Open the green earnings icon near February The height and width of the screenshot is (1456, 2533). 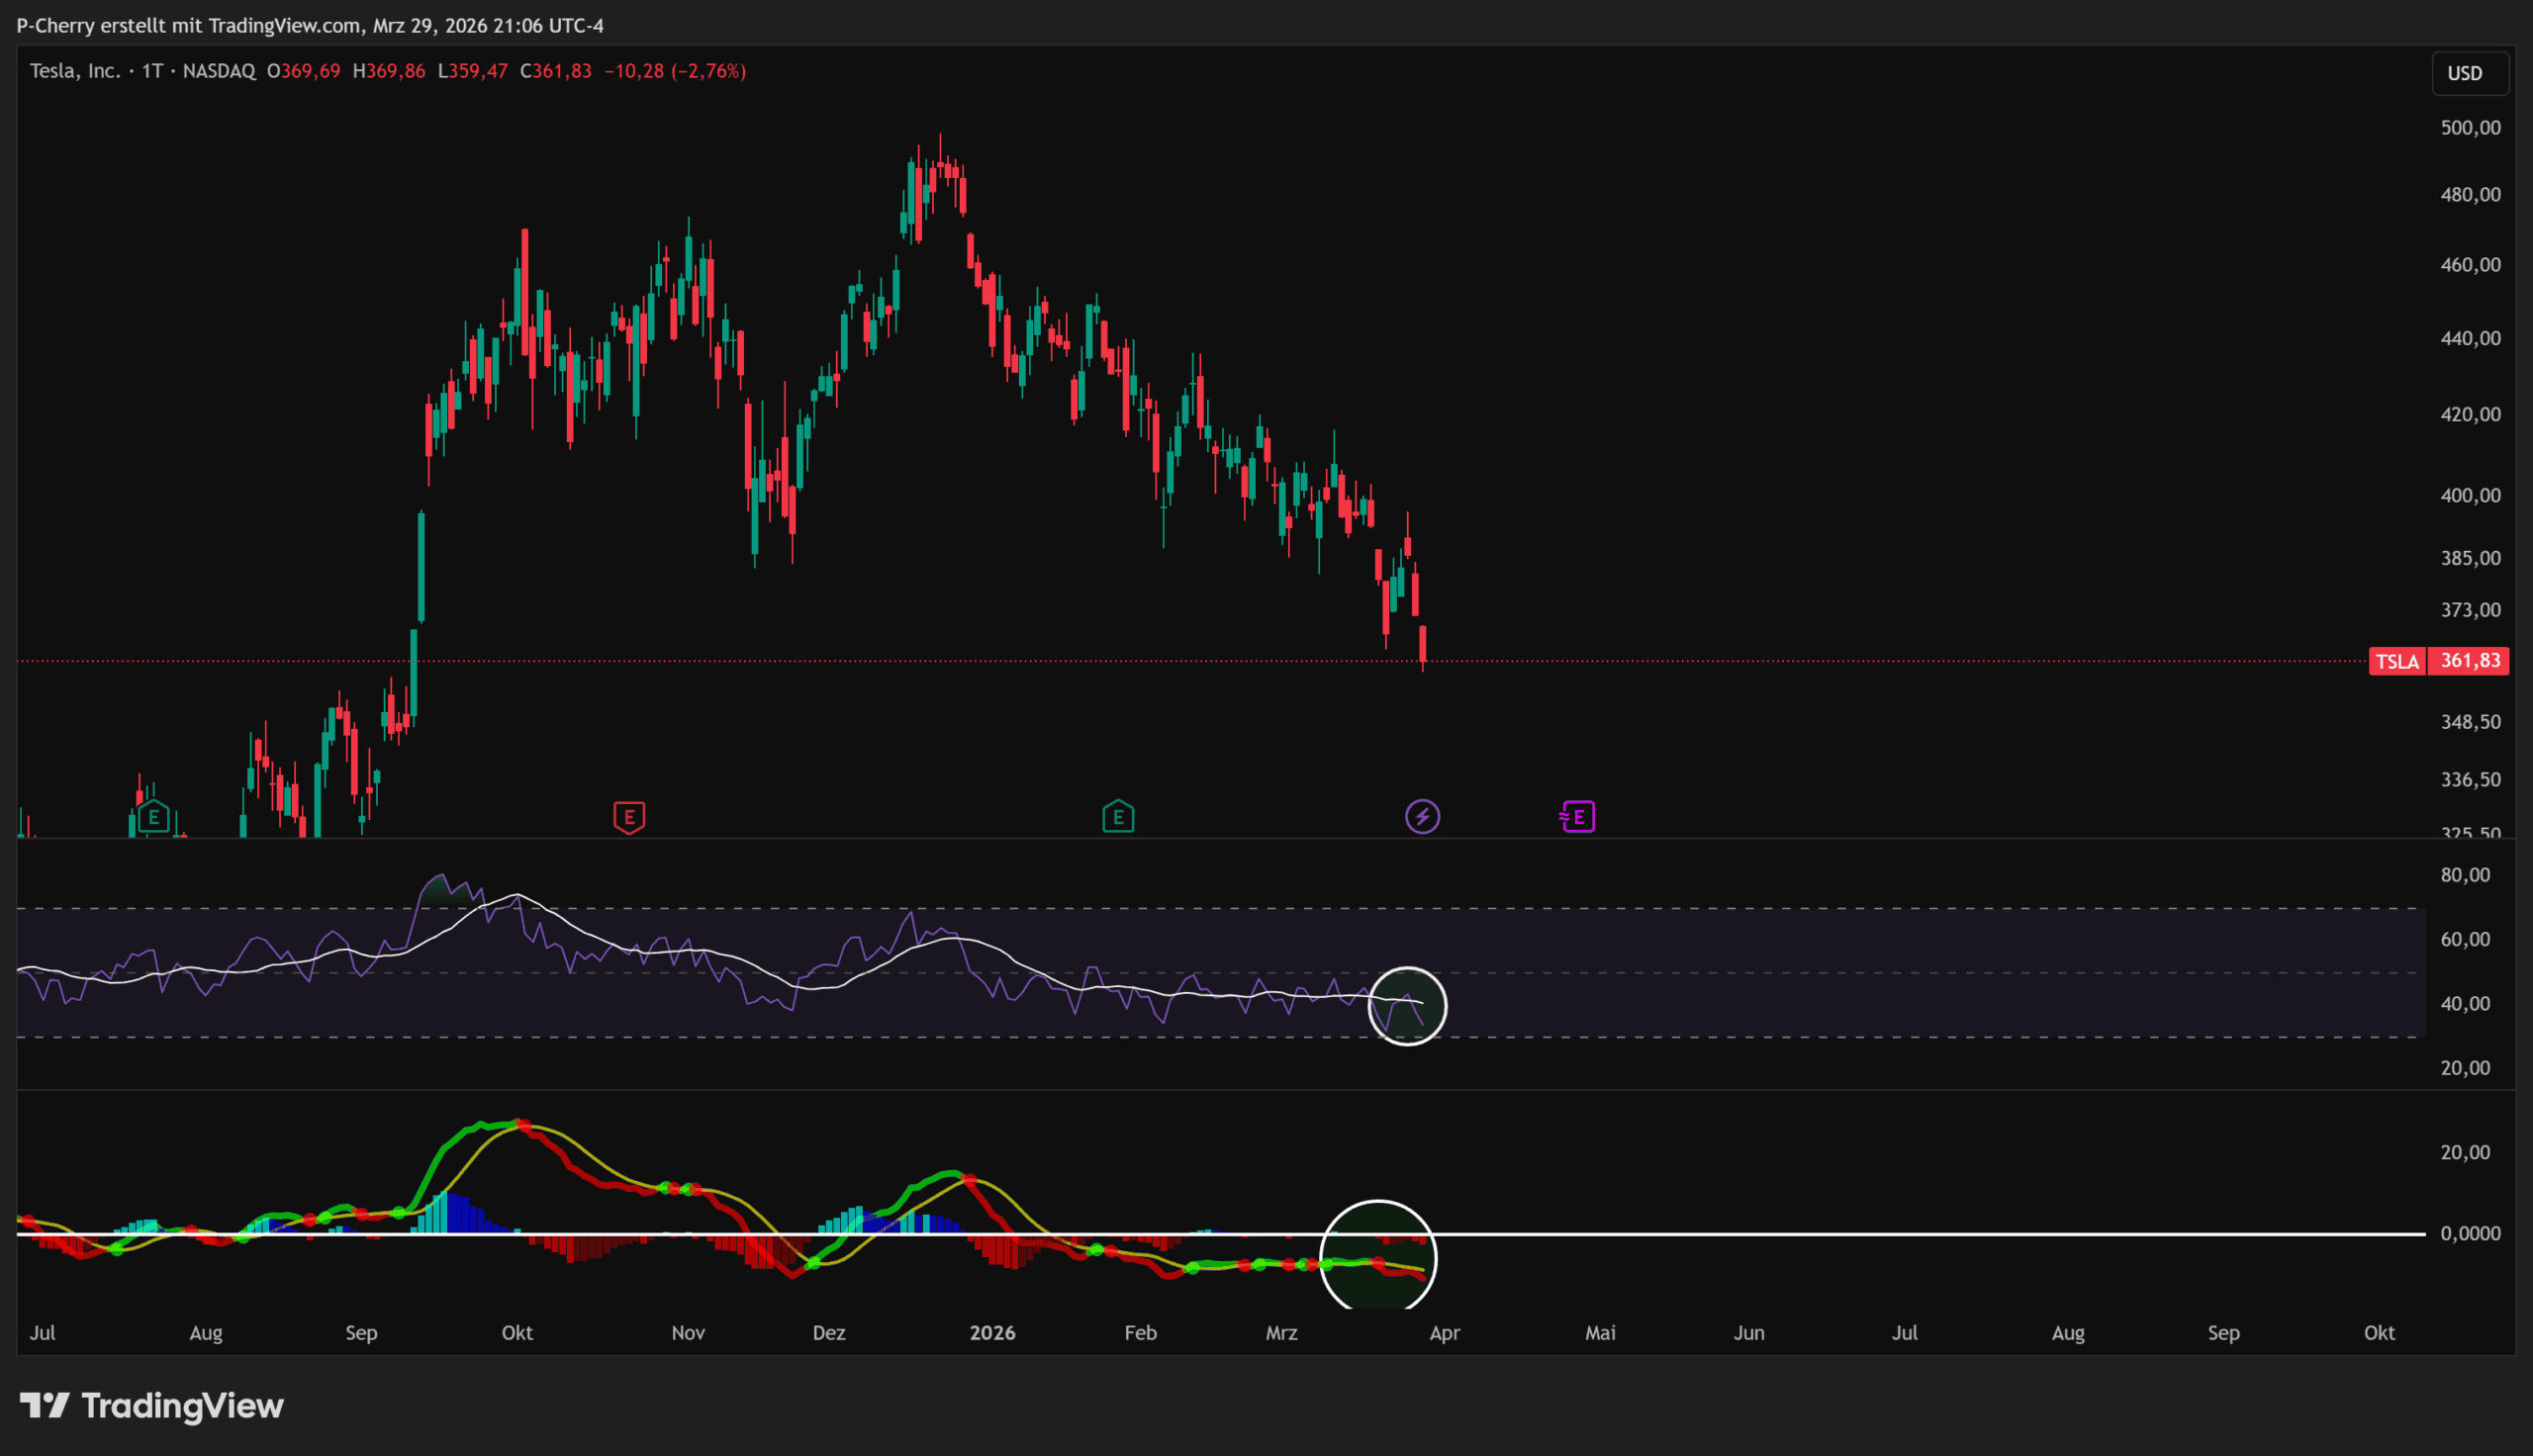pyautogui.click(x=1118, y=817)
